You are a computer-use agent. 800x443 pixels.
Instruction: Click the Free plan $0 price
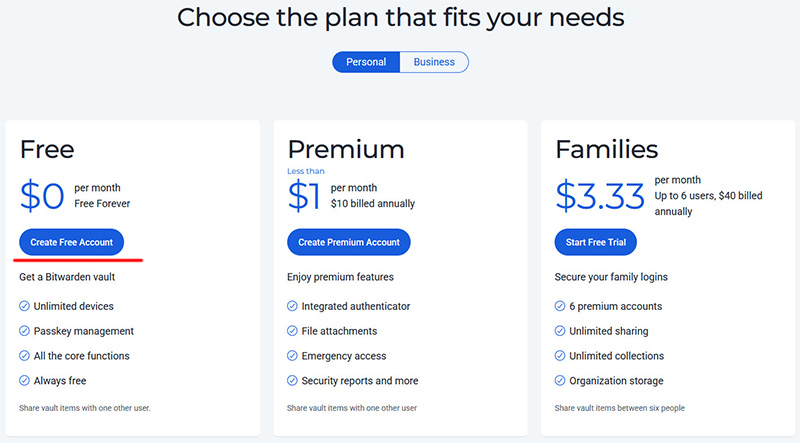42,196
